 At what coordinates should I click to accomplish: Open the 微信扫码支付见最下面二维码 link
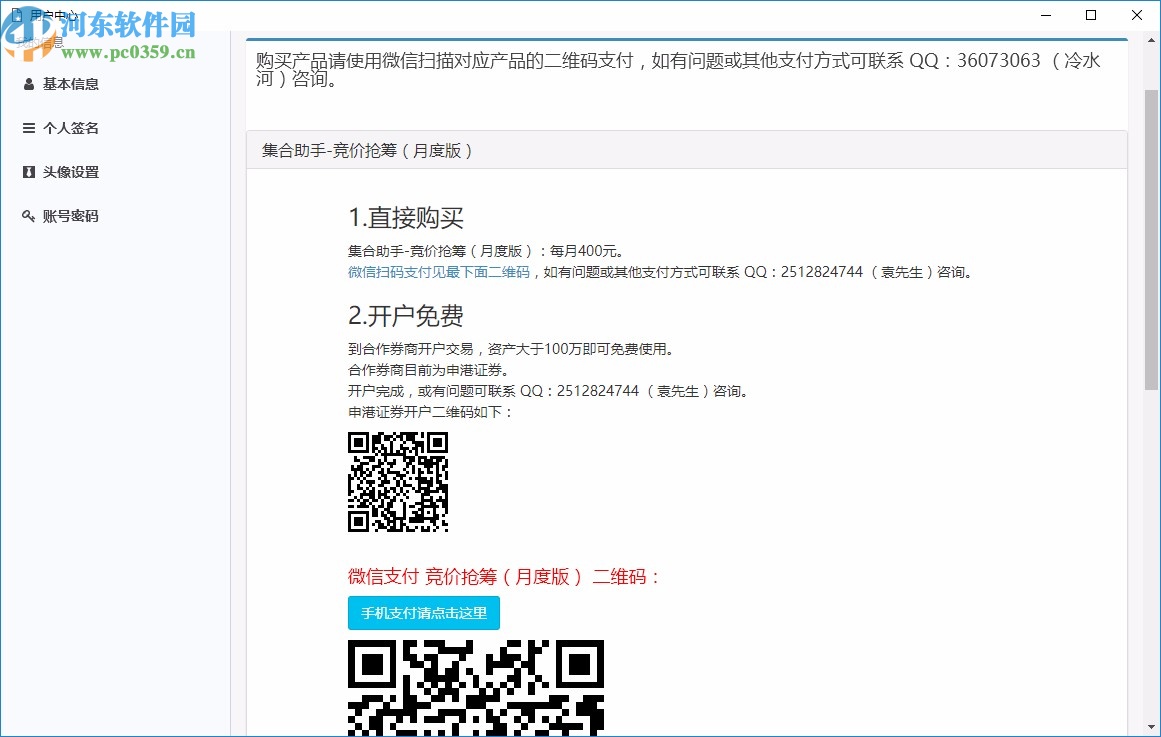click(438, 271)
